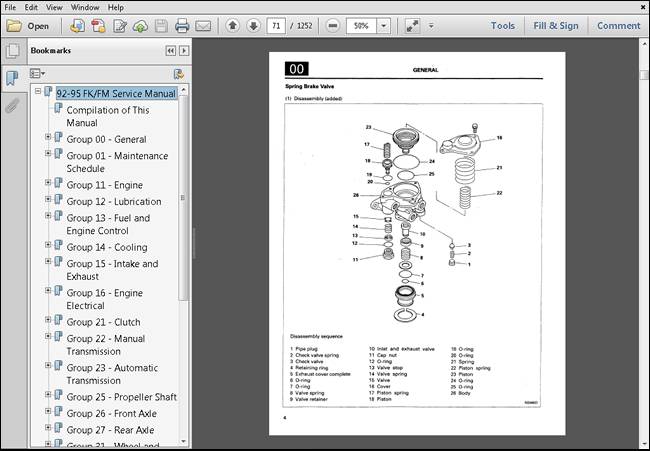Viewport: 650px width, 451px height.
Task: Click the Bookmarks panel title
Action: (51, 51)
